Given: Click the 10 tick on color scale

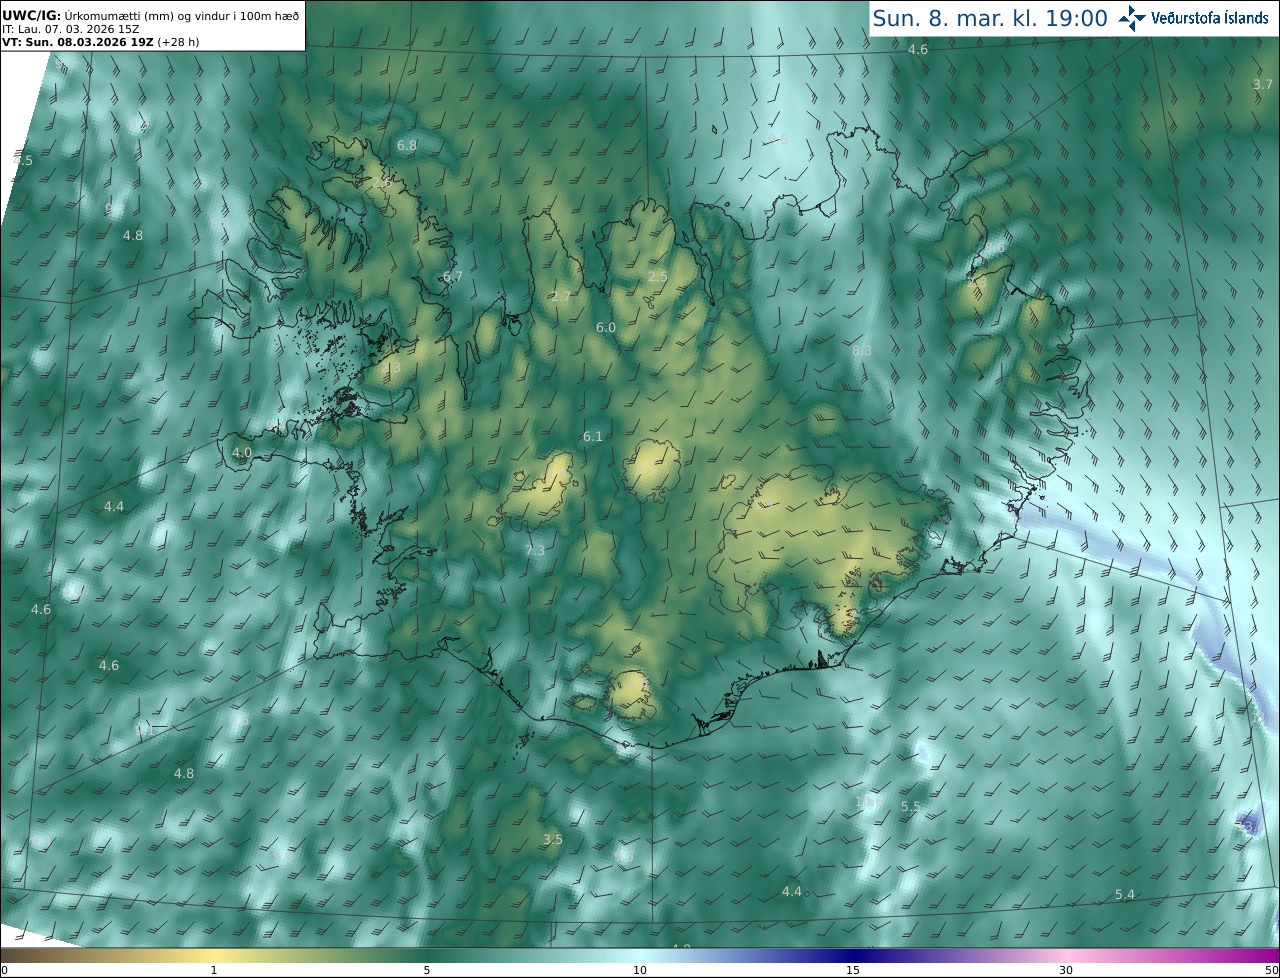Looking at the screenshot, I should click(640, 970).
